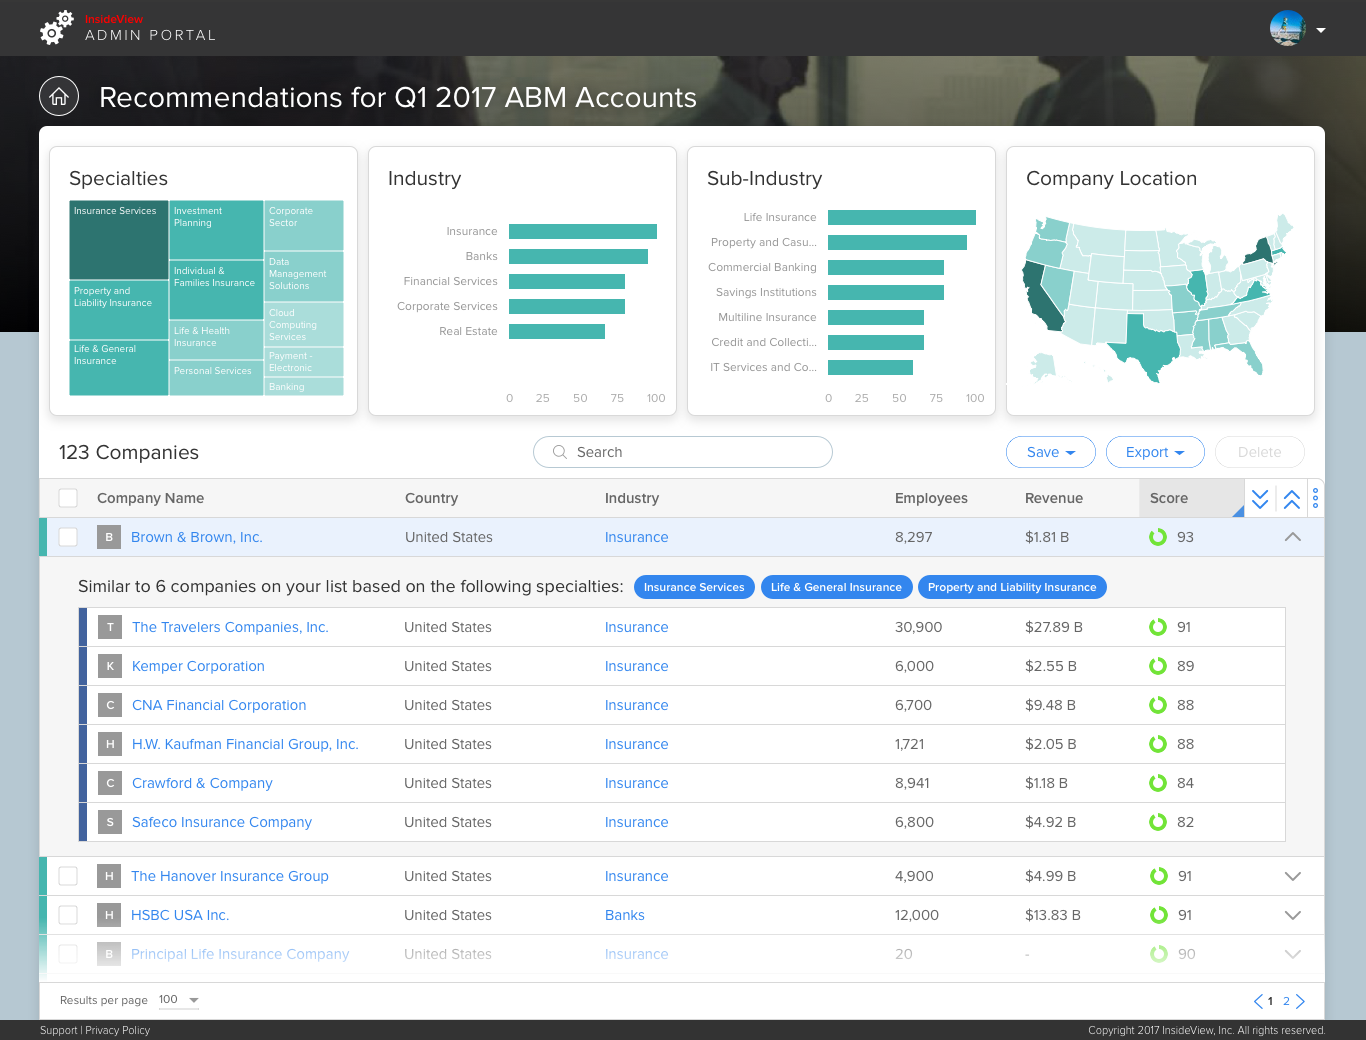Go to previous page with left arrow
Viewport: 1366px width, 1040px height.
(1258, 1001)
